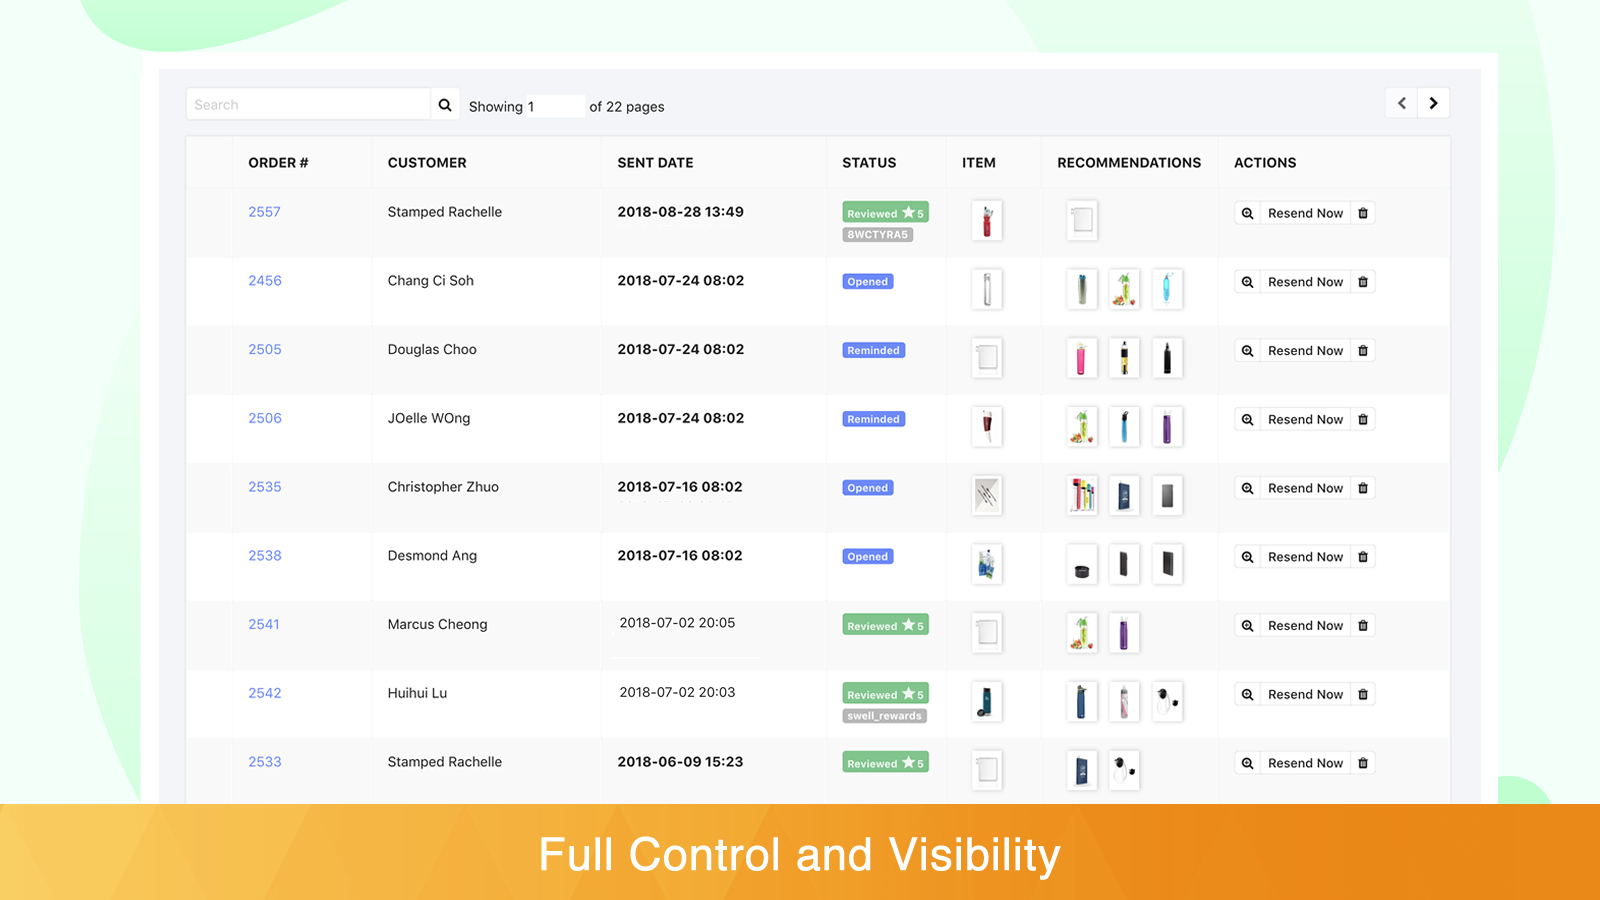
Task: Open third recommendation thumbnail for order 2542
Action: point(1167,702)
